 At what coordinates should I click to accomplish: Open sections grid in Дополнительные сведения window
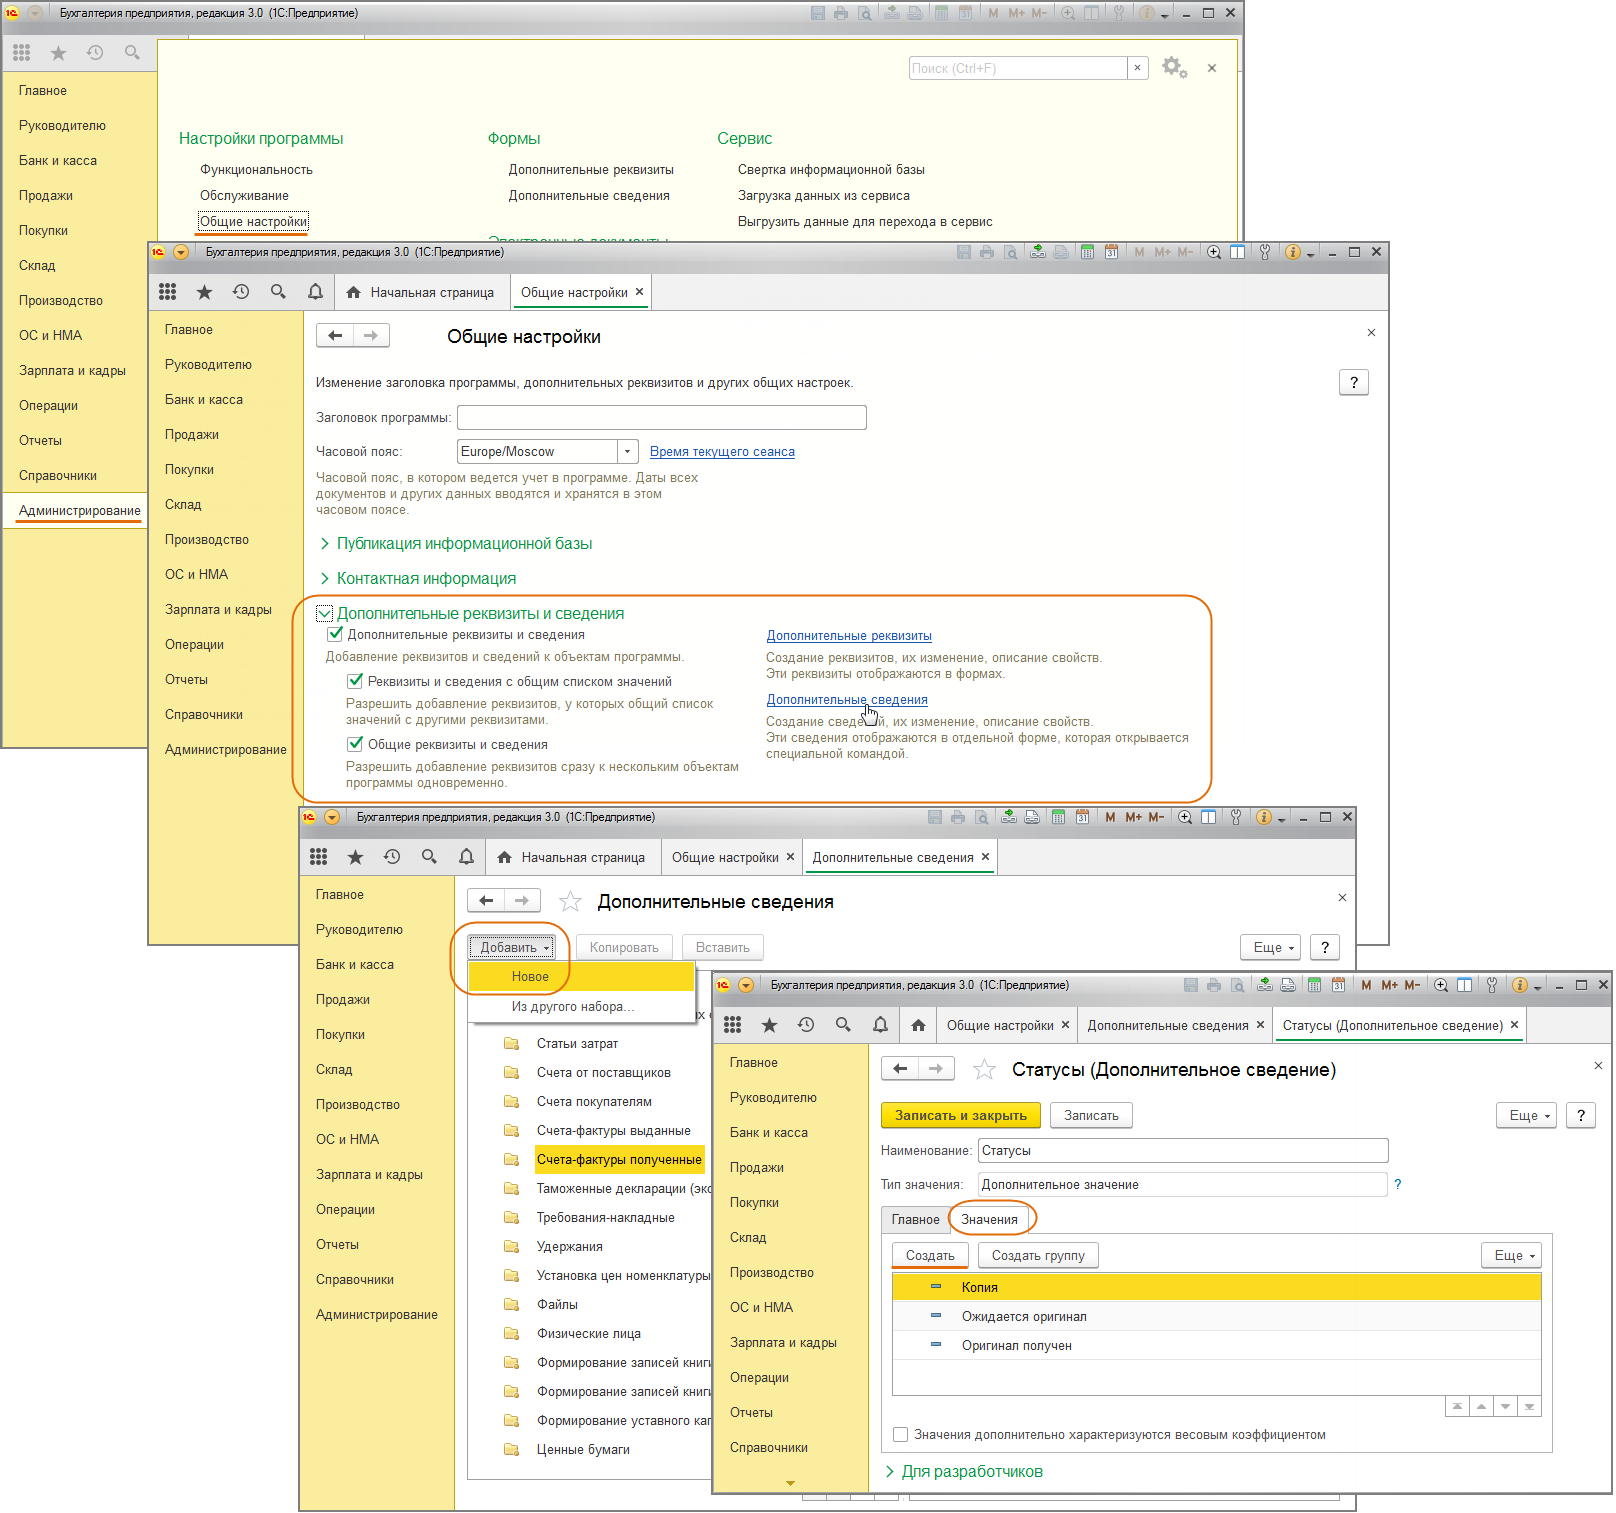319,857
